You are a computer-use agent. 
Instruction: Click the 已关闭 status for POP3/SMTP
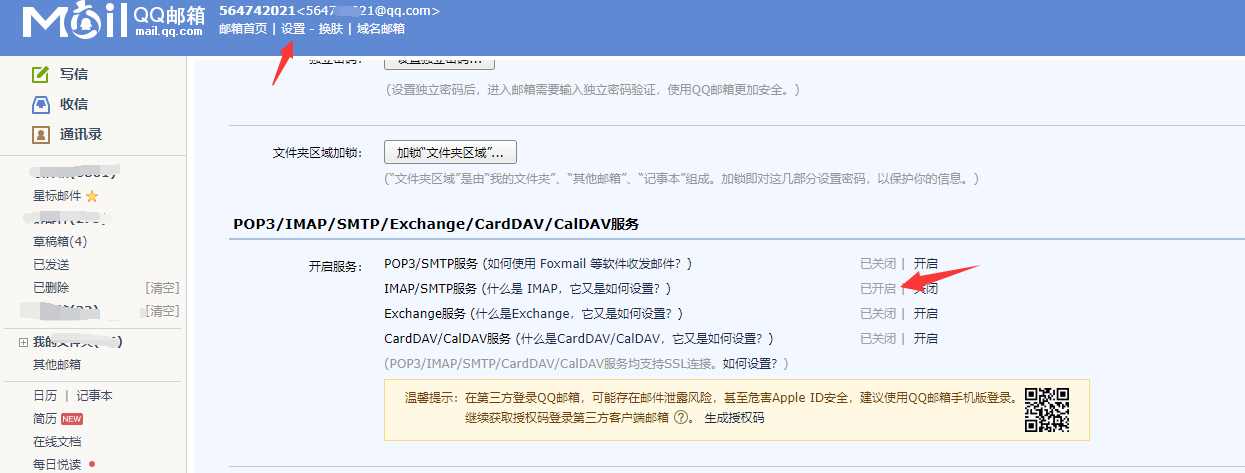click(x=878, y=264)
